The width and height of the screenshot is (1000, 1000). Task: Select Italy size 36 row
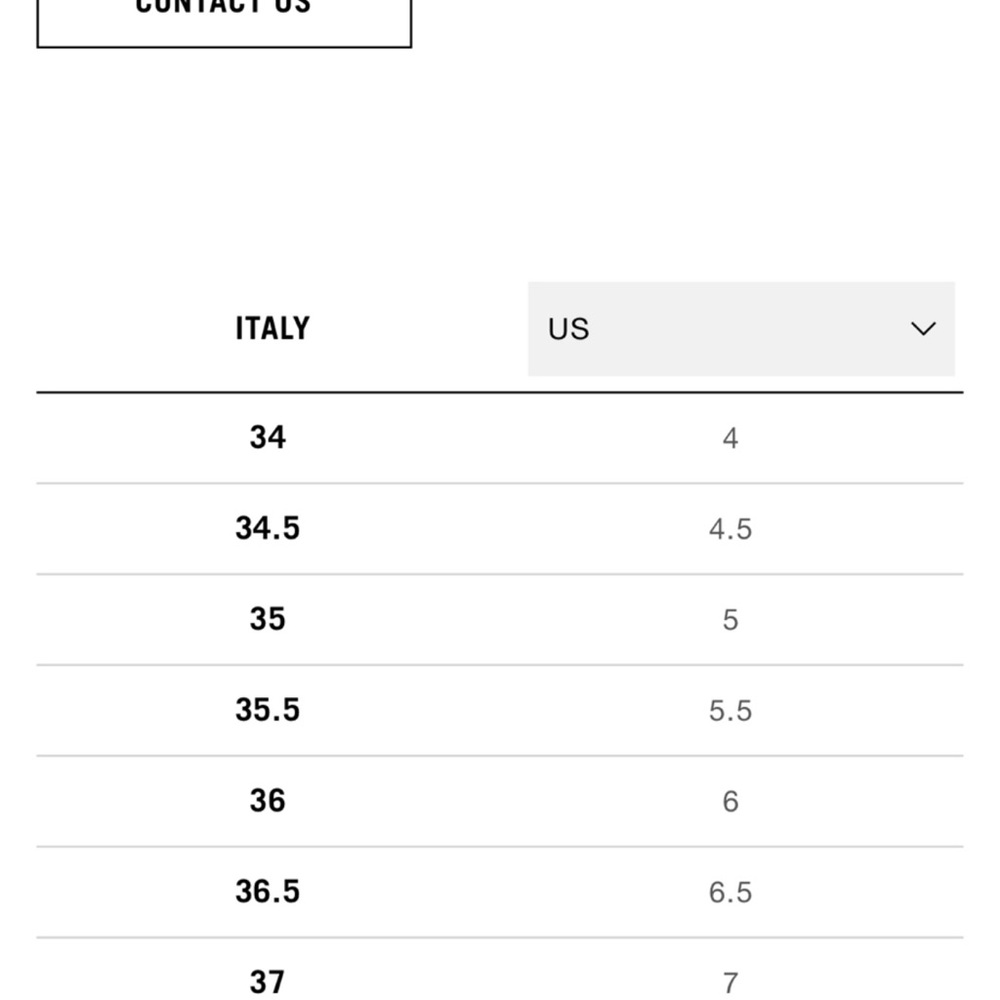click(x=499, y=801)
